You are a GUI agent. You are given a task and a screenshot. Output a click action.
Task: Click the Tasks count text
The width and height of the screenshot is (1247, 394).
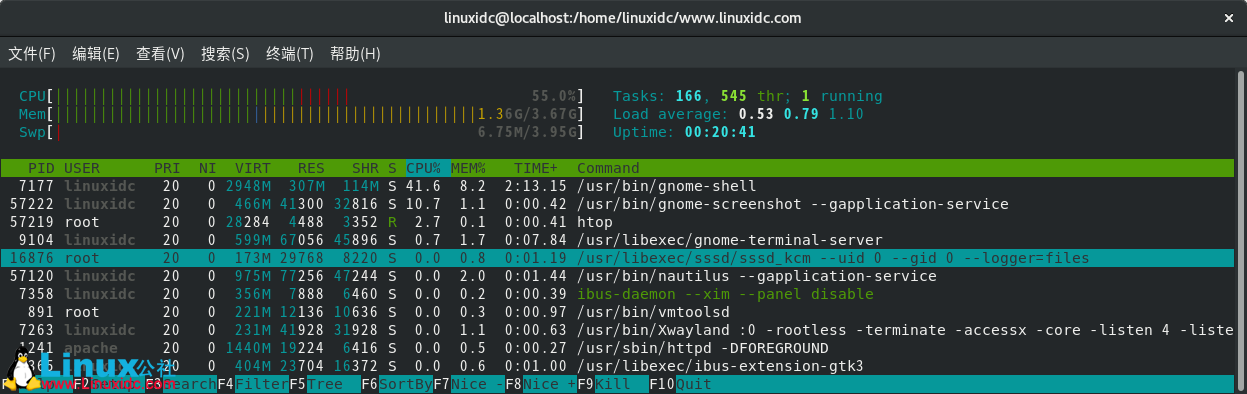click(x=748, y=96)
